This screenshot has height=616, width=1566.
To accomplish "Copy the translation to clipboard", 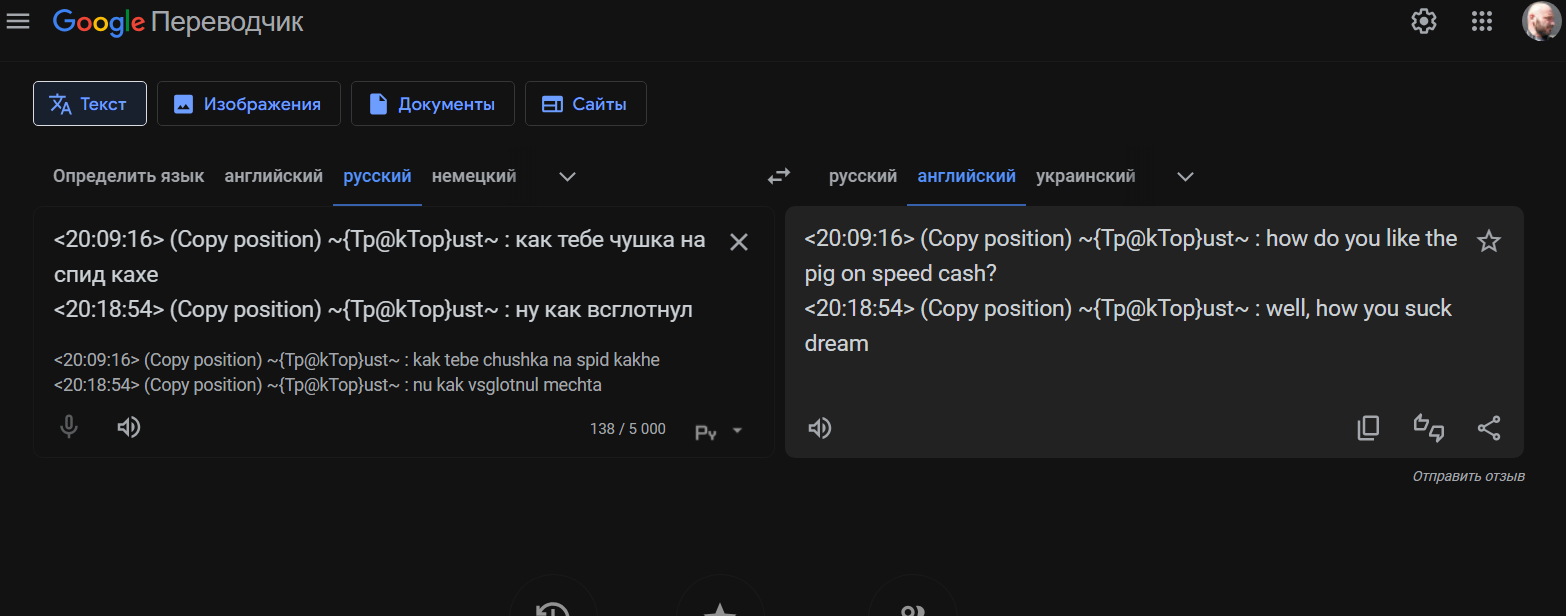I will pos(1368,428).
